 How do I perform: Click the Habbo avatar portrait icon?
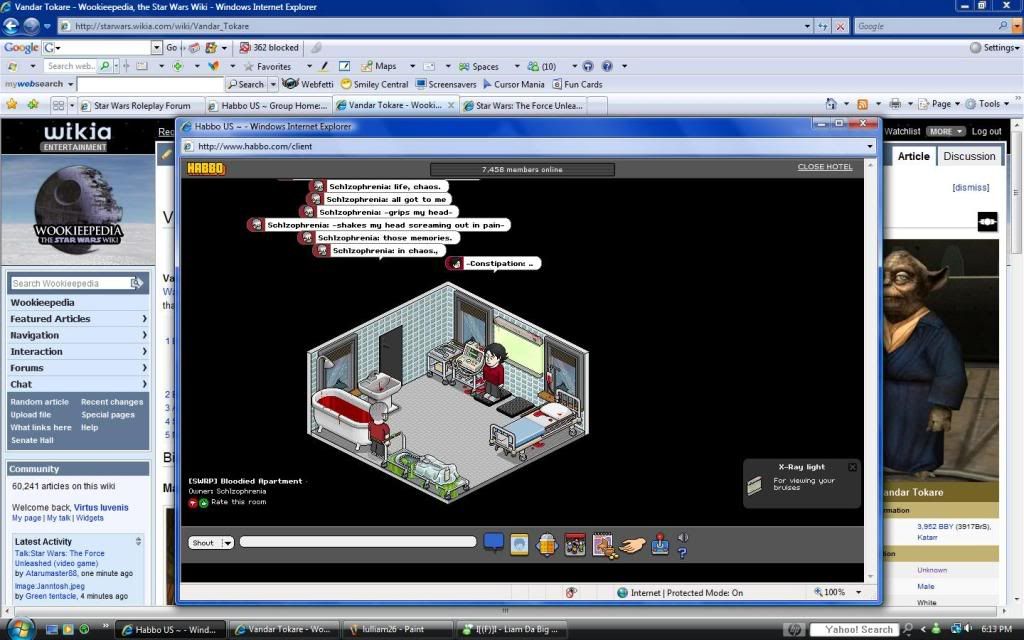click(x=520, y=544)
